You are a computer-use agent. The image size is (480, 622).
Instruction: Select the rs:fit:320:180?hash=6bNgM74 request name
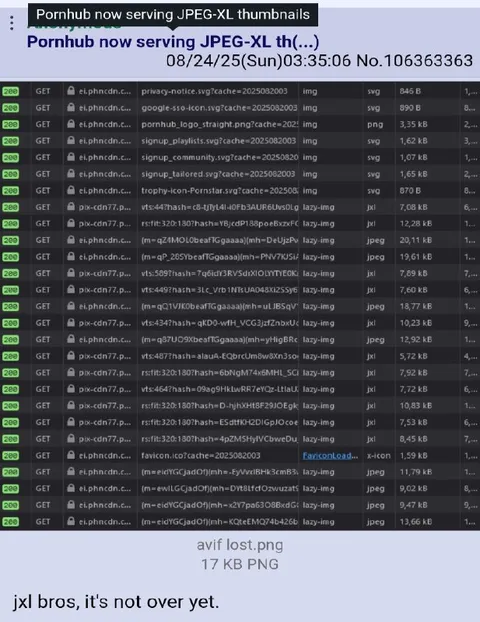pos(220,373)
